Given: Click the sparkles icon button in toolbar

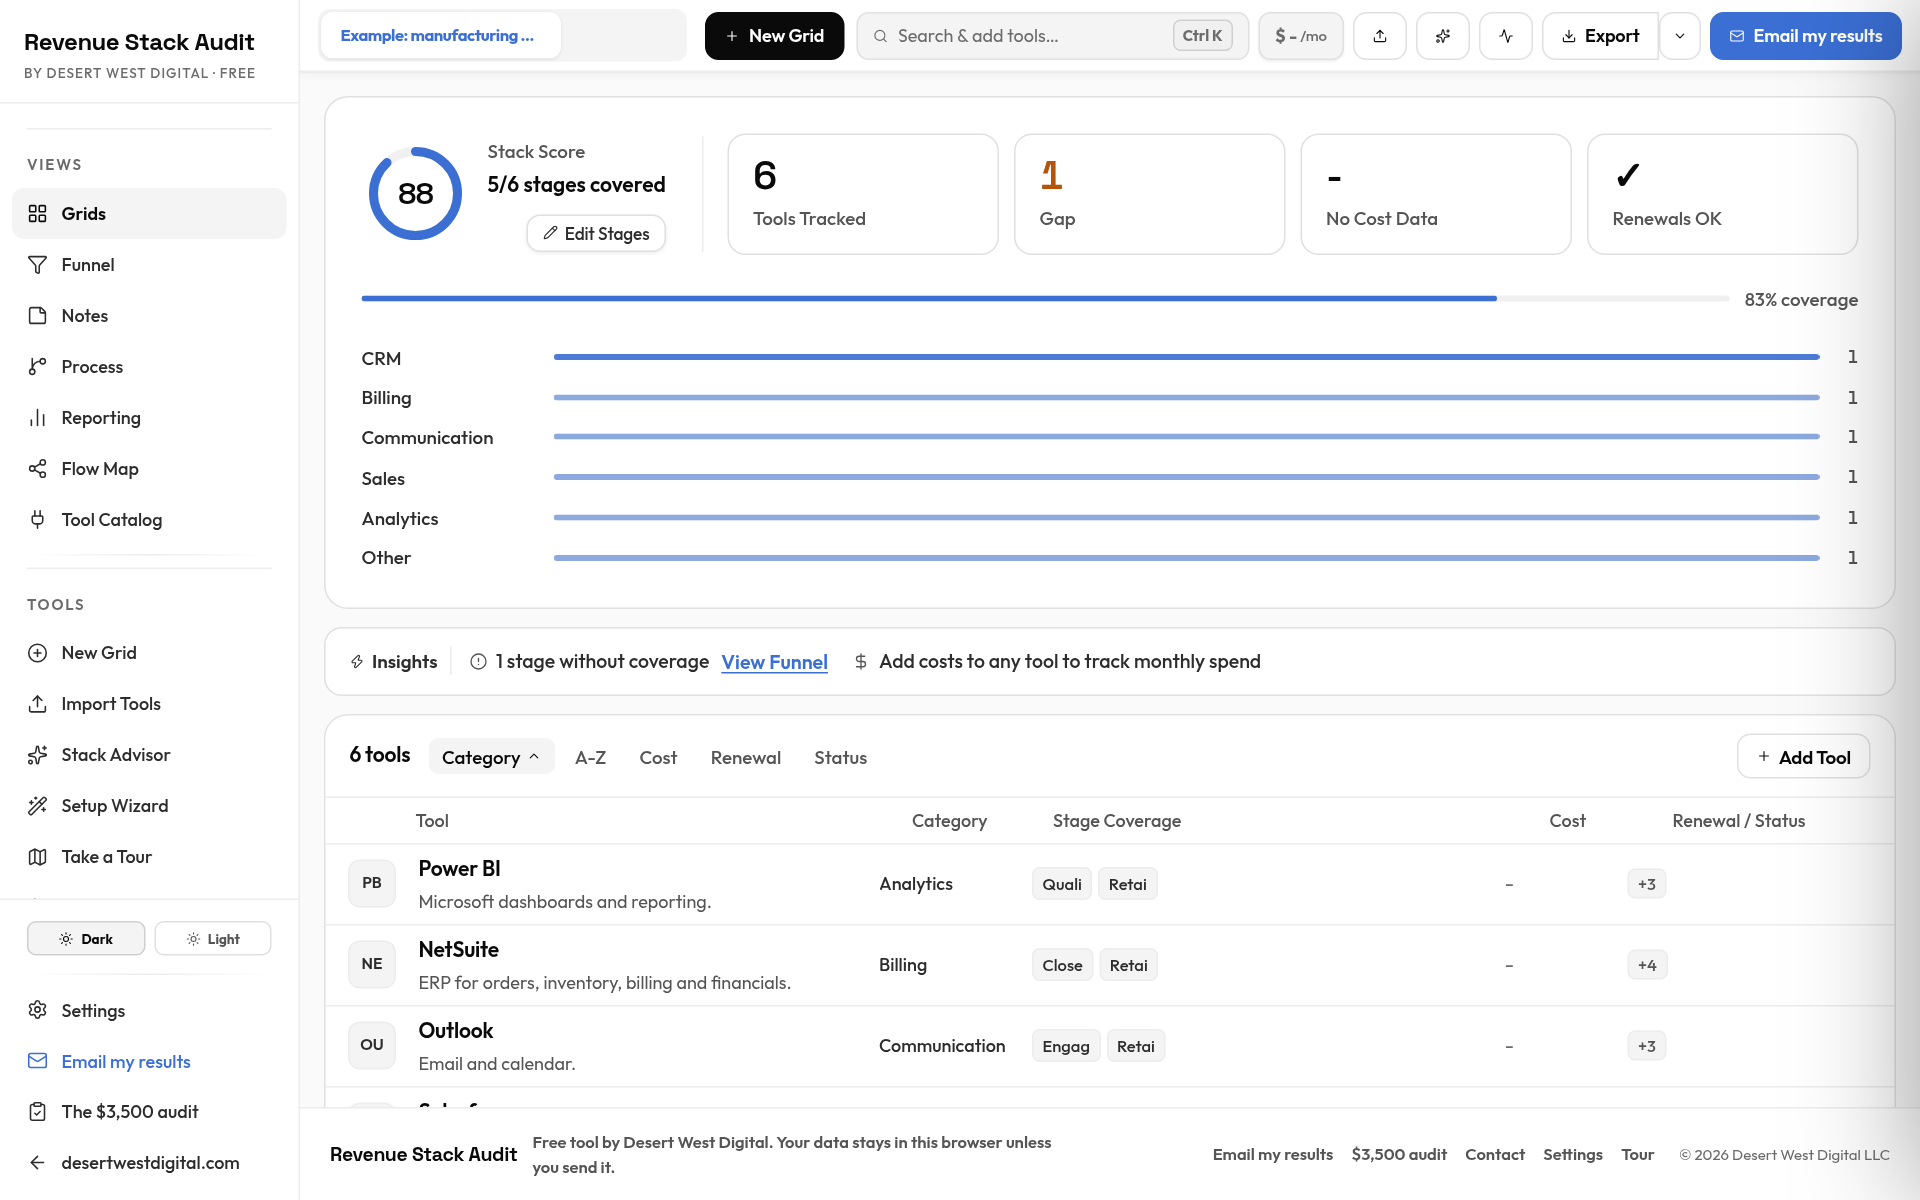Looking at the screenshot, I should point(1443,36).
